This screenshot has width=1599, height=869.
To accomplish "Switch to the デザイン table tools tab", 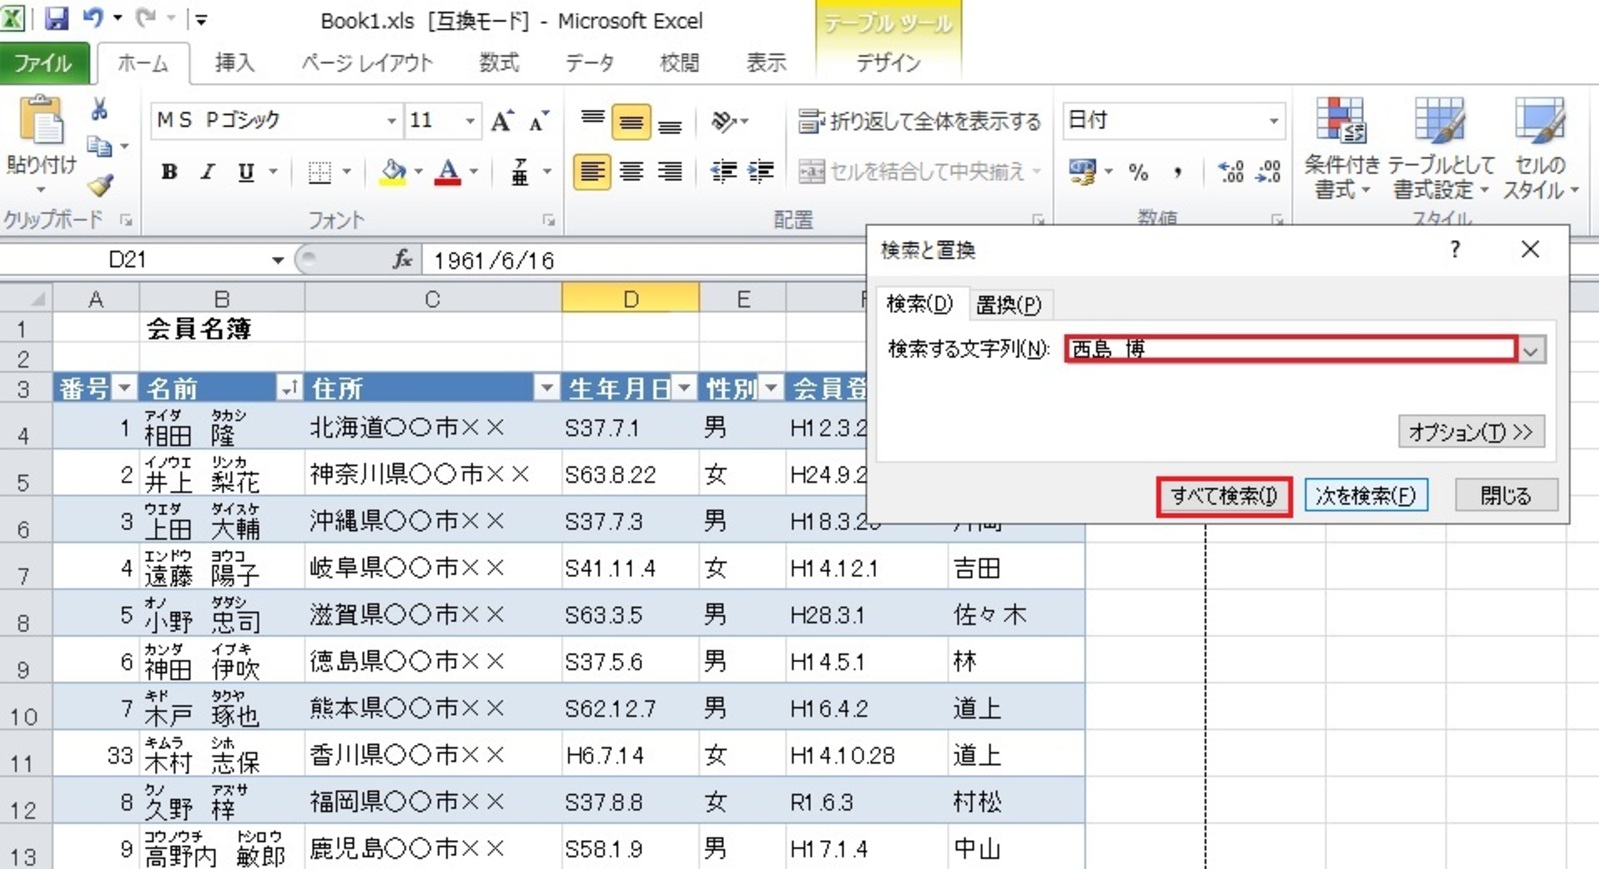I will point(888,63).
